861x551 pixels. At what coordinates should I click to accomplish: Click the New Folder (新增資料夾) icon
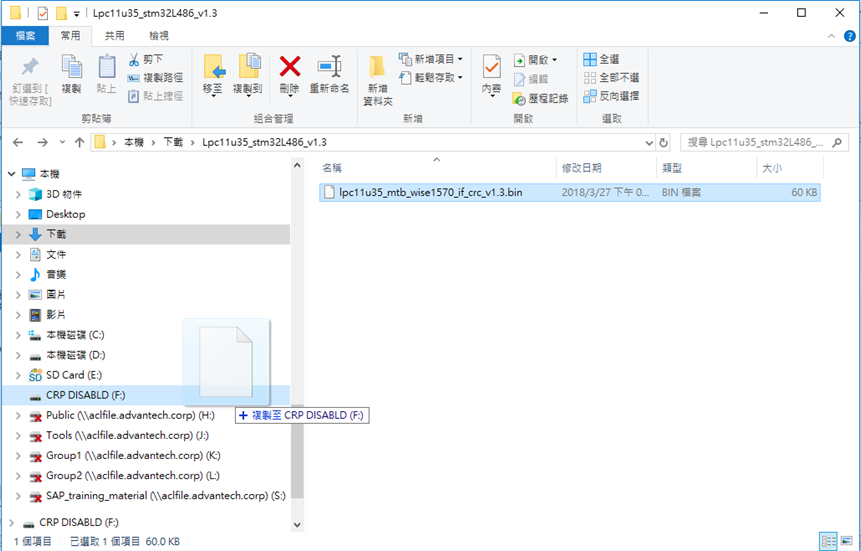[378, 68]
